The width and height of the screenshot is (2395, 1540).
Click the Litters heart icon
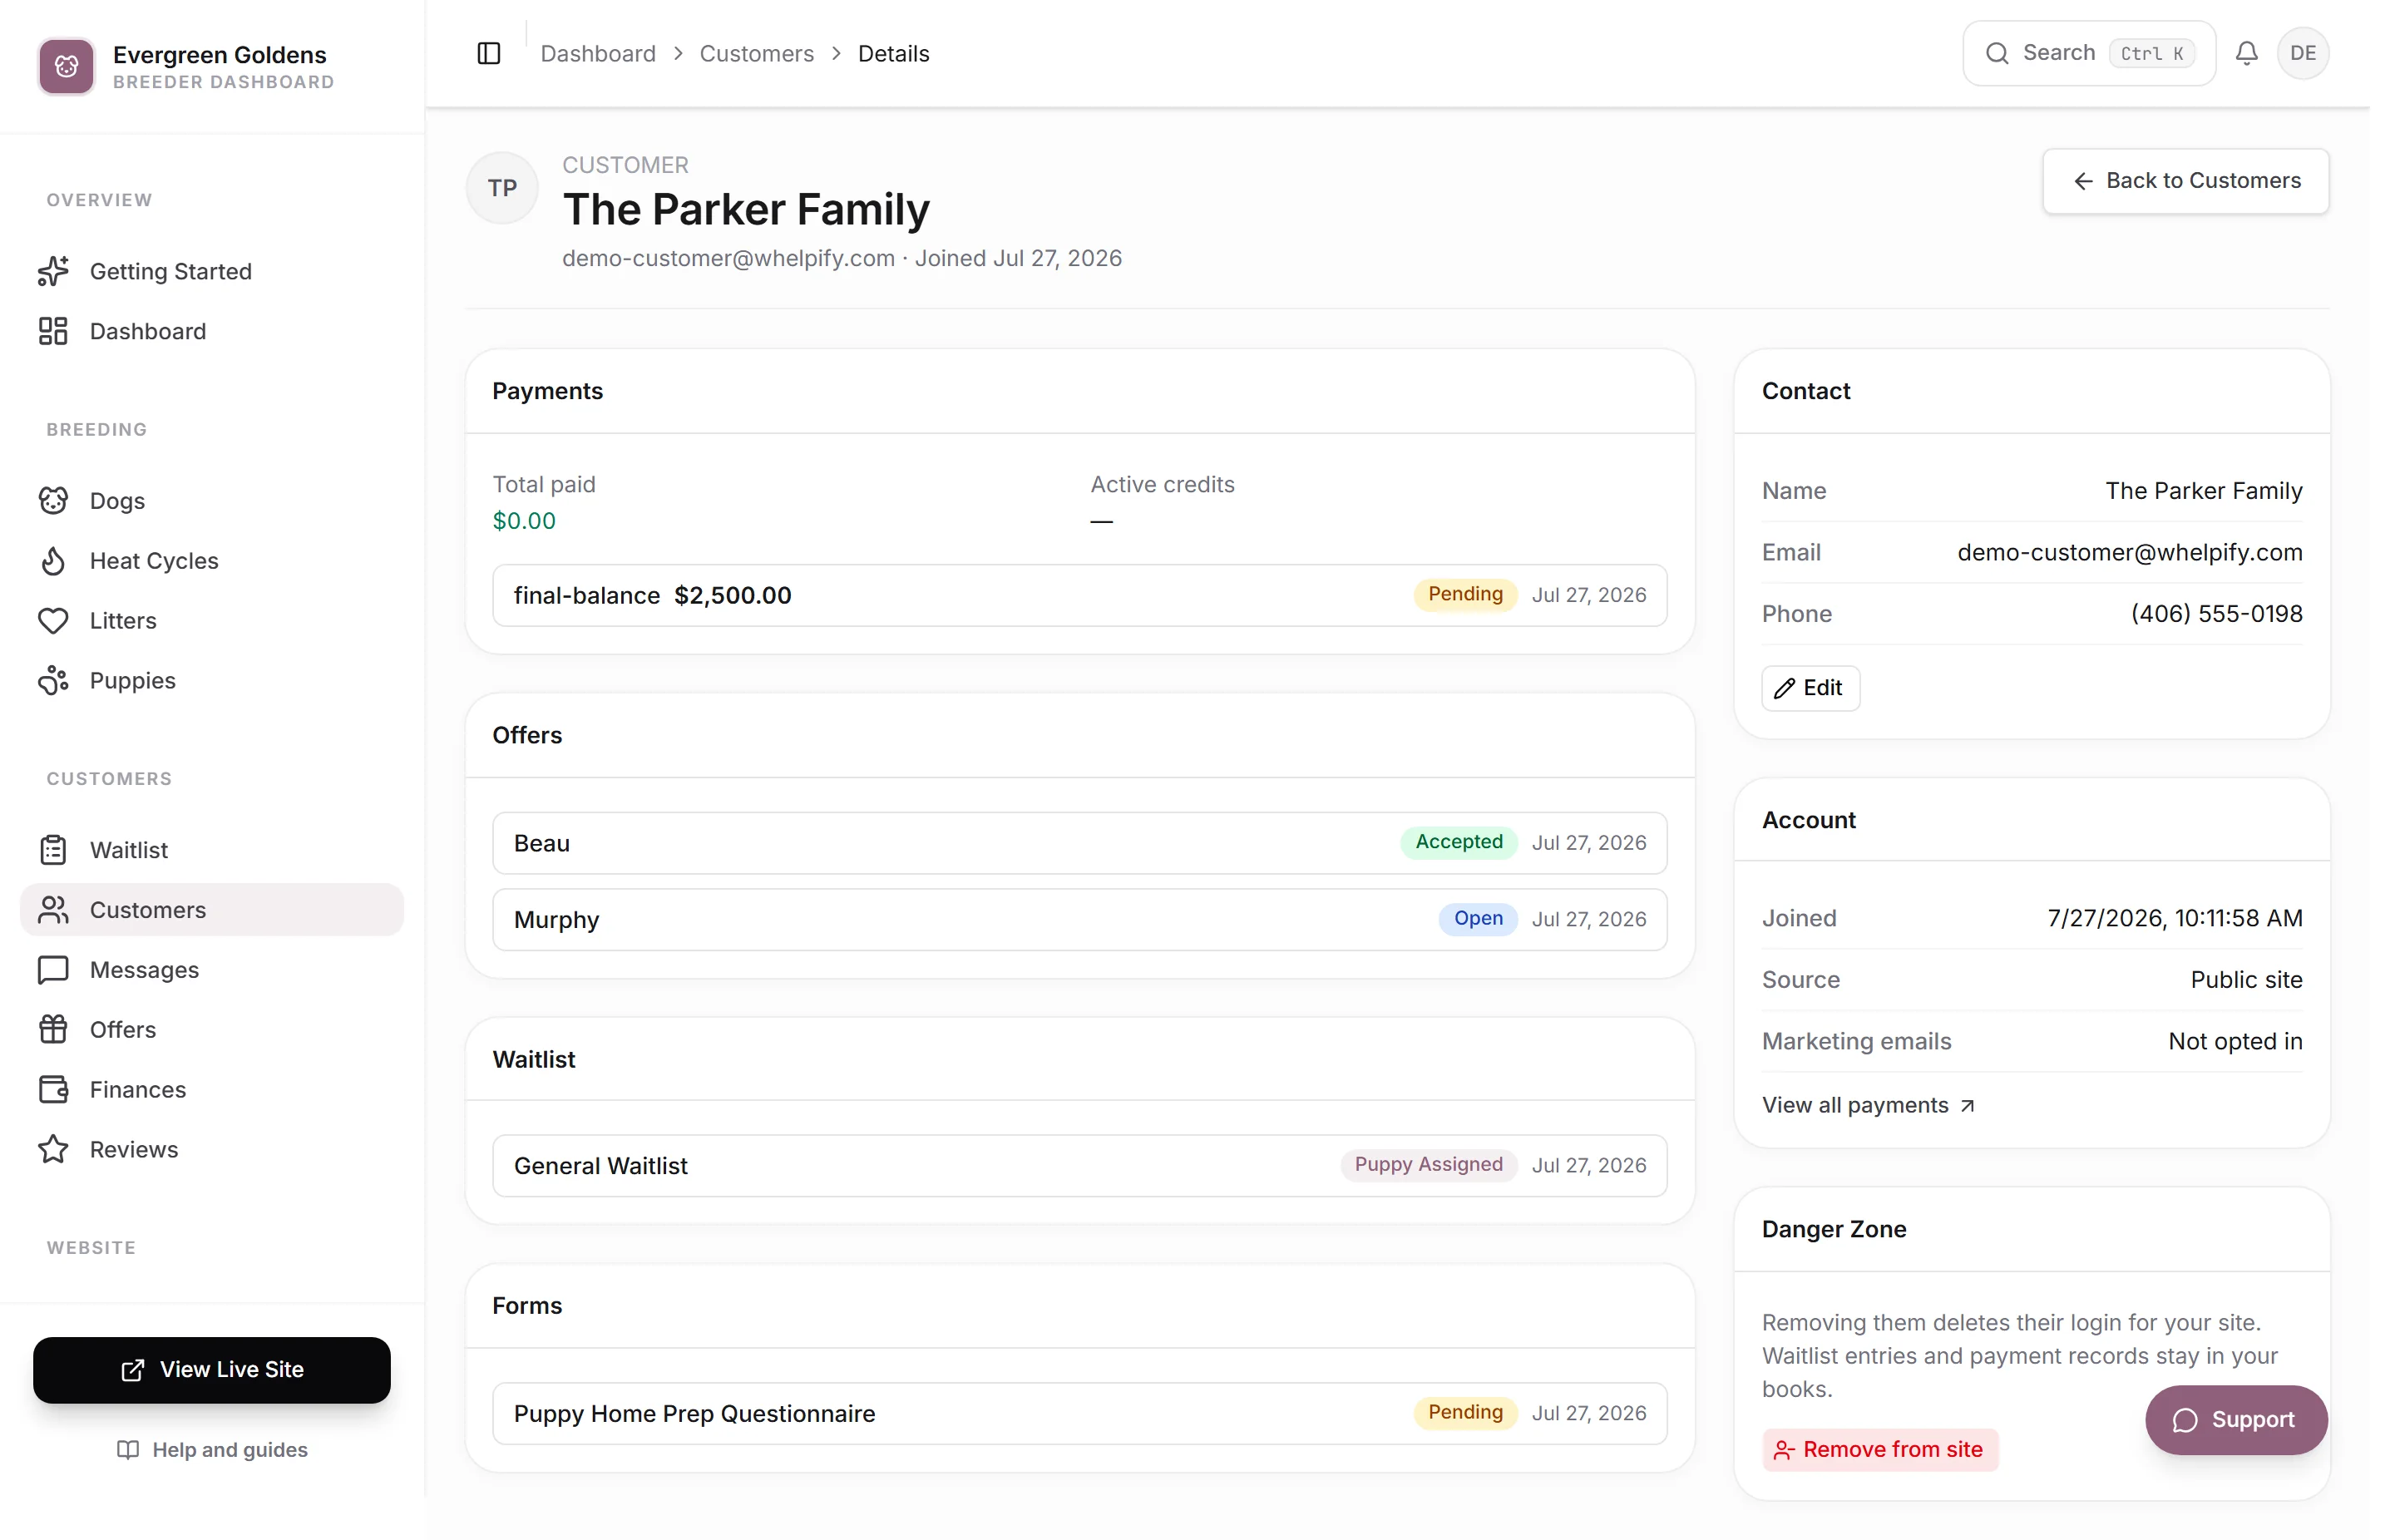click(53, 621)
